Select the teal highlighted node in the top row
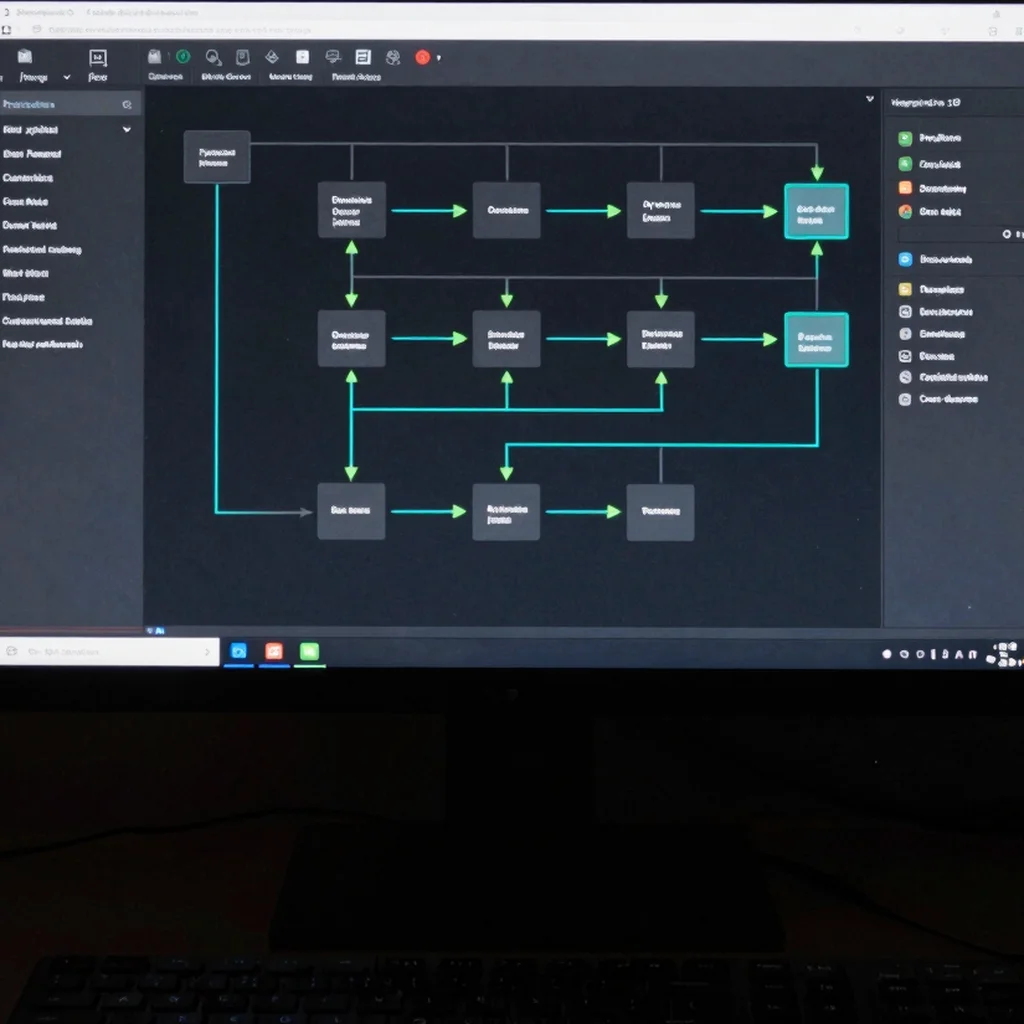The image size is (1024, 1024). (816, 211)
